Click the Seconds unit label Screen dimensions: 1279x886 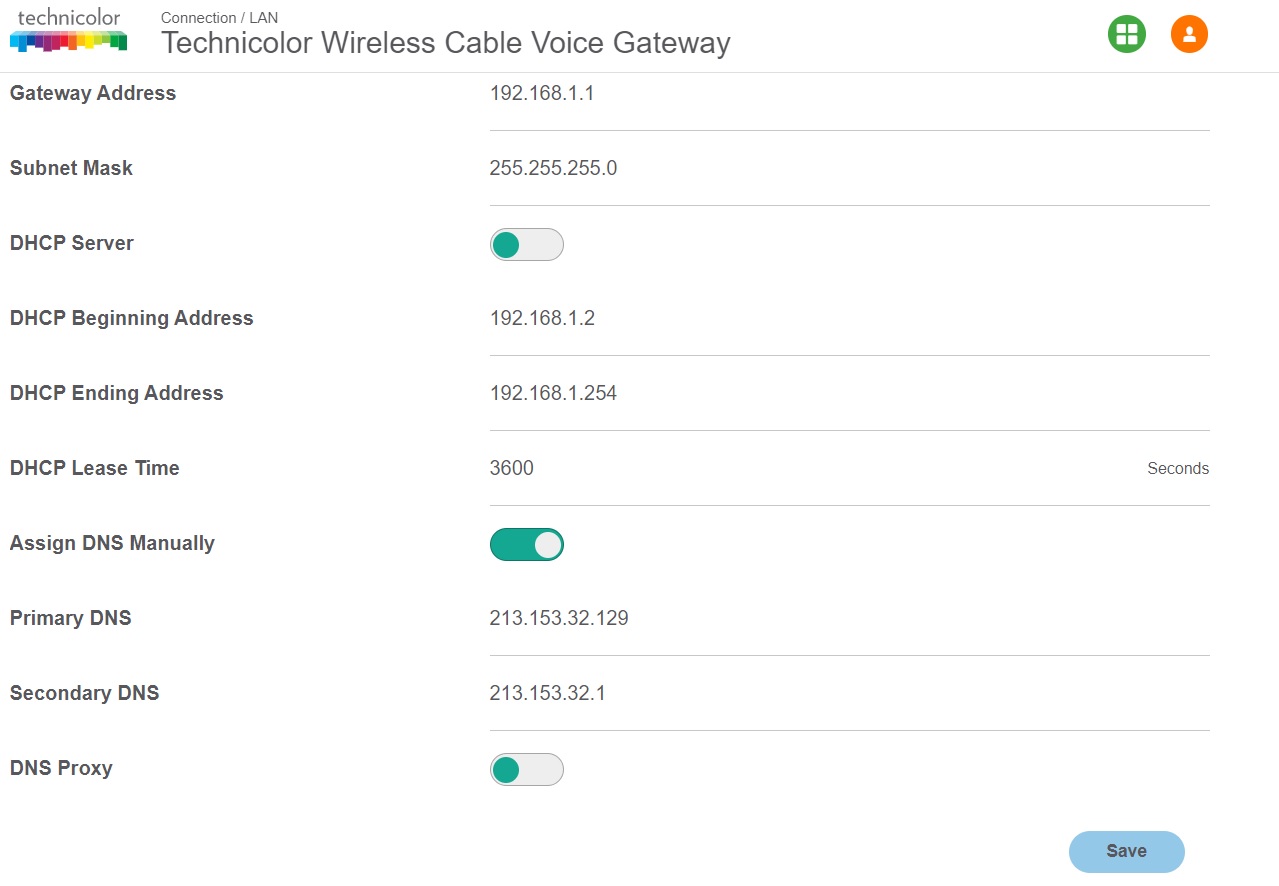[x=1178, y=469]
